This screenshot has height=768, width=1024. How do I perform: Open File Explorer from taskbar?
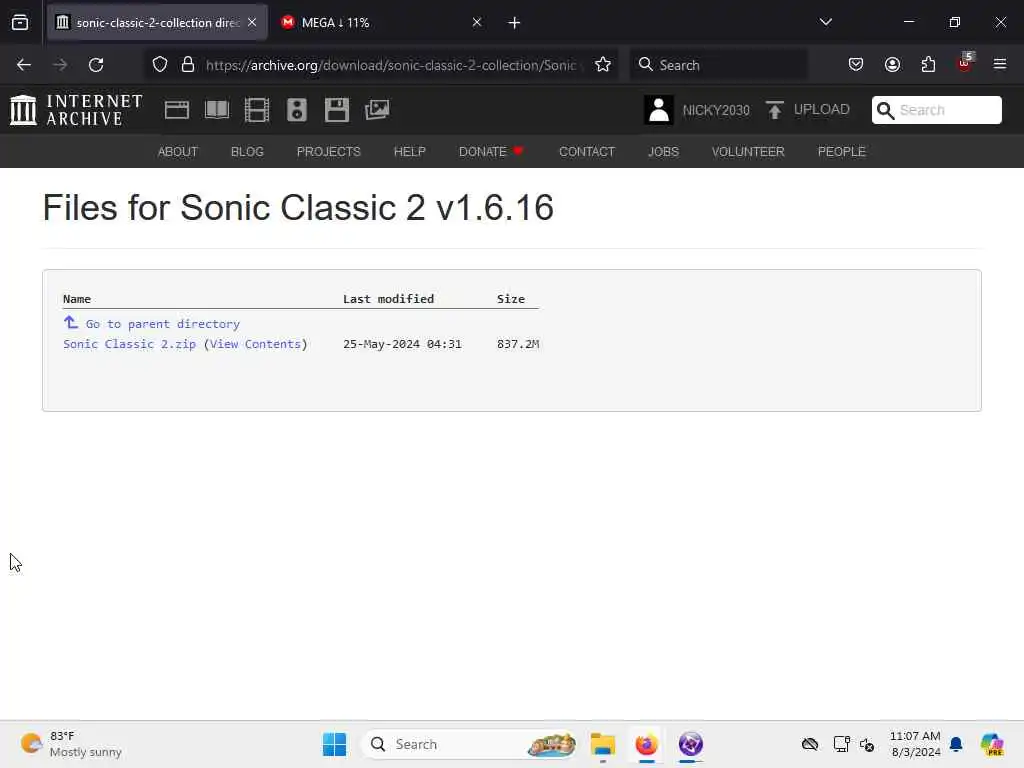click(x=603, y=744)
